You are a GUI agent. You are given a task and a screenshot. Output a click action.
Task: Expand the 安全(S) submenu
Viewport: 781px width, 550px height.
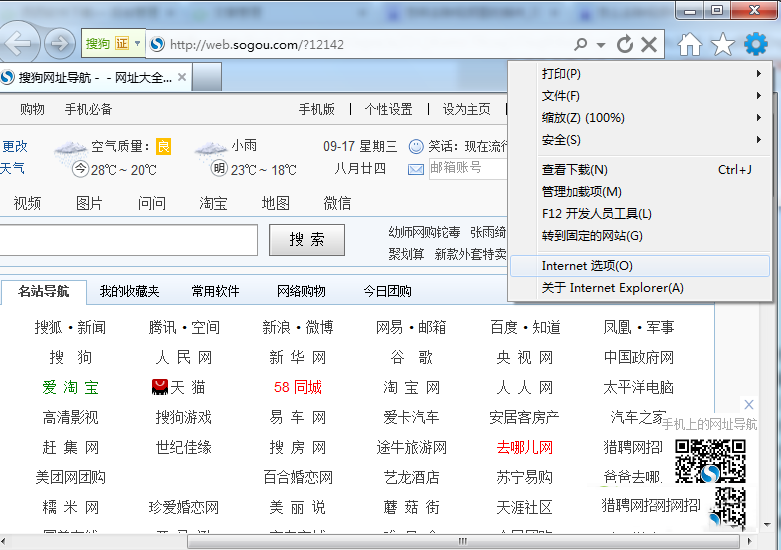759,139
